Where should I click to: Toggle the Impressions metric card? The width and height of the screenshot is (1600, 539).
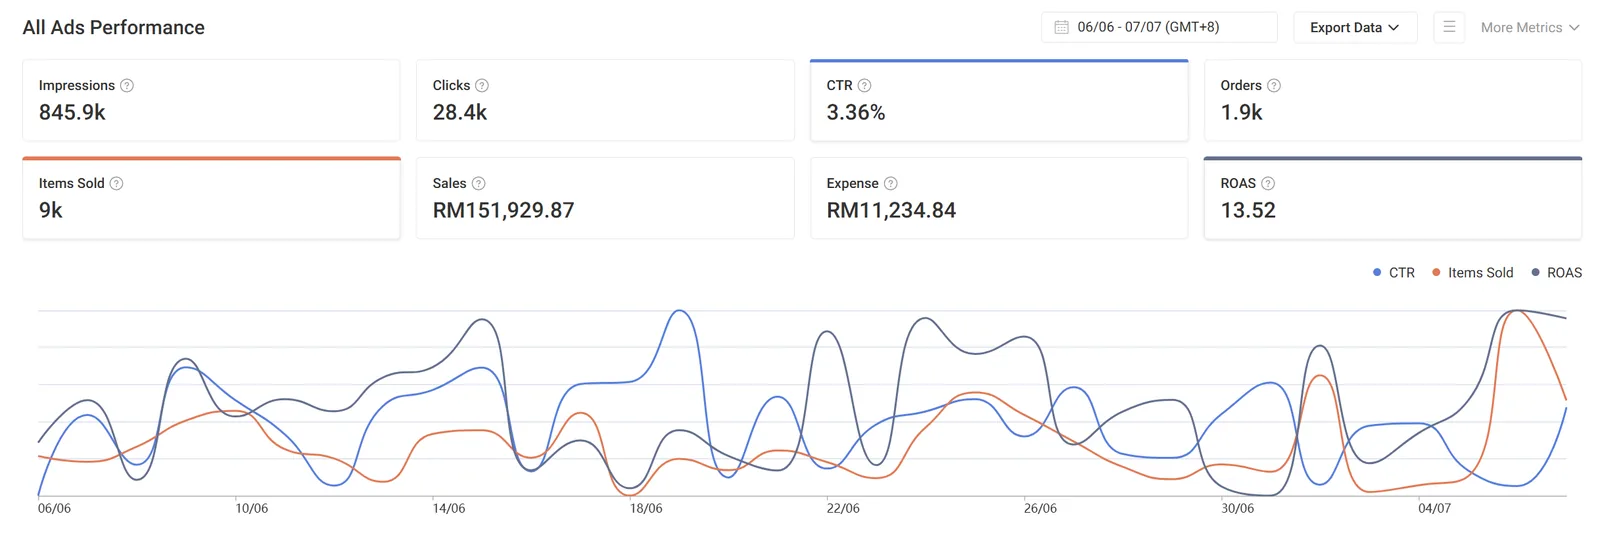coord(211,100)
